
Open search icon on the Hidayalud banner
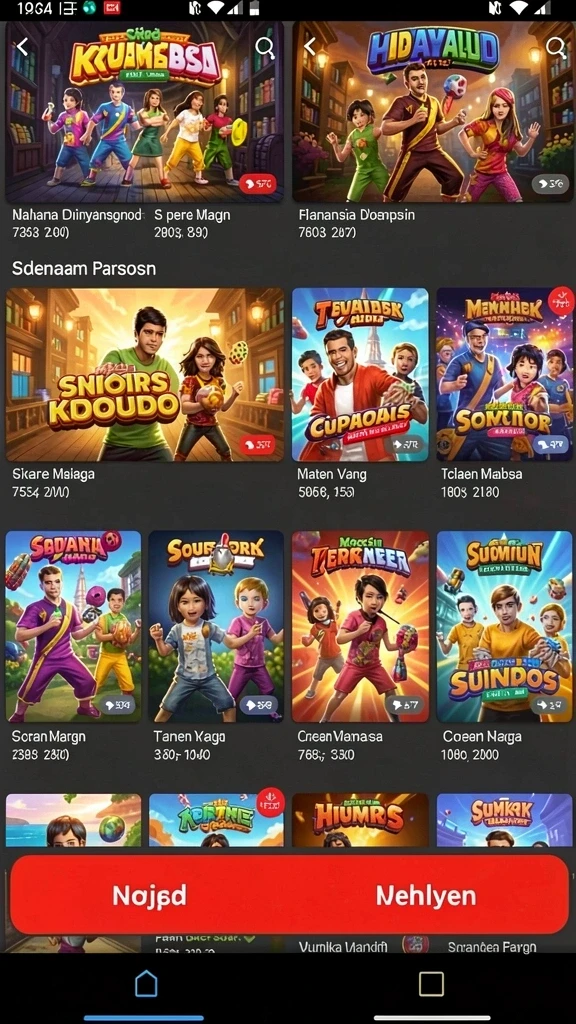pyautogui.click(x=556, y=47)
